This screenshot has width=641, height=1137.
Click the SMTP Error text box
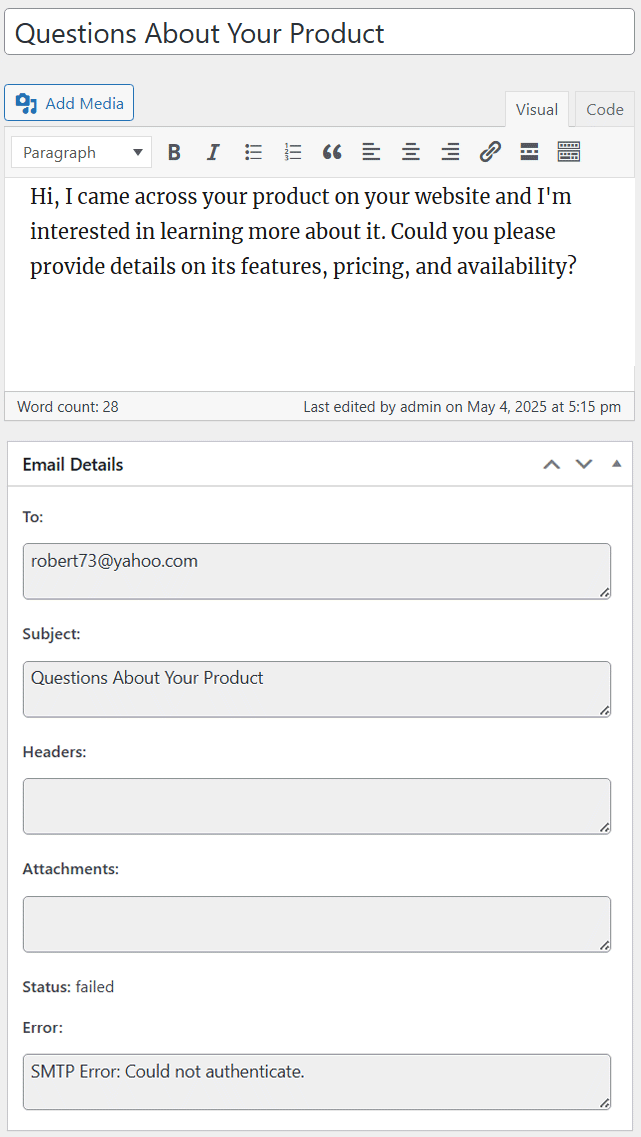click(316, 1081)
